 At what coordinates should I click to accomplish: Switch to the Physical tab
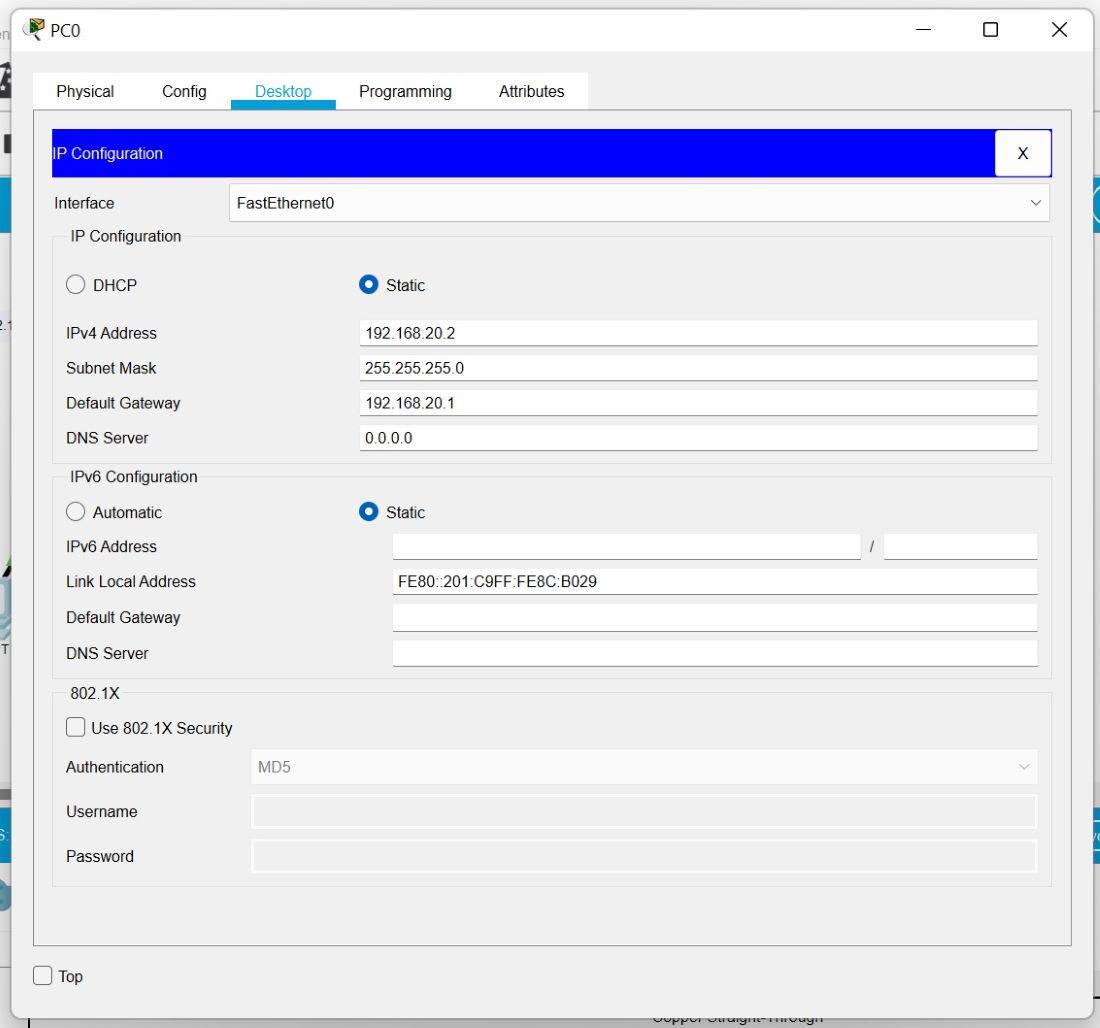click(x=85, y=91)
